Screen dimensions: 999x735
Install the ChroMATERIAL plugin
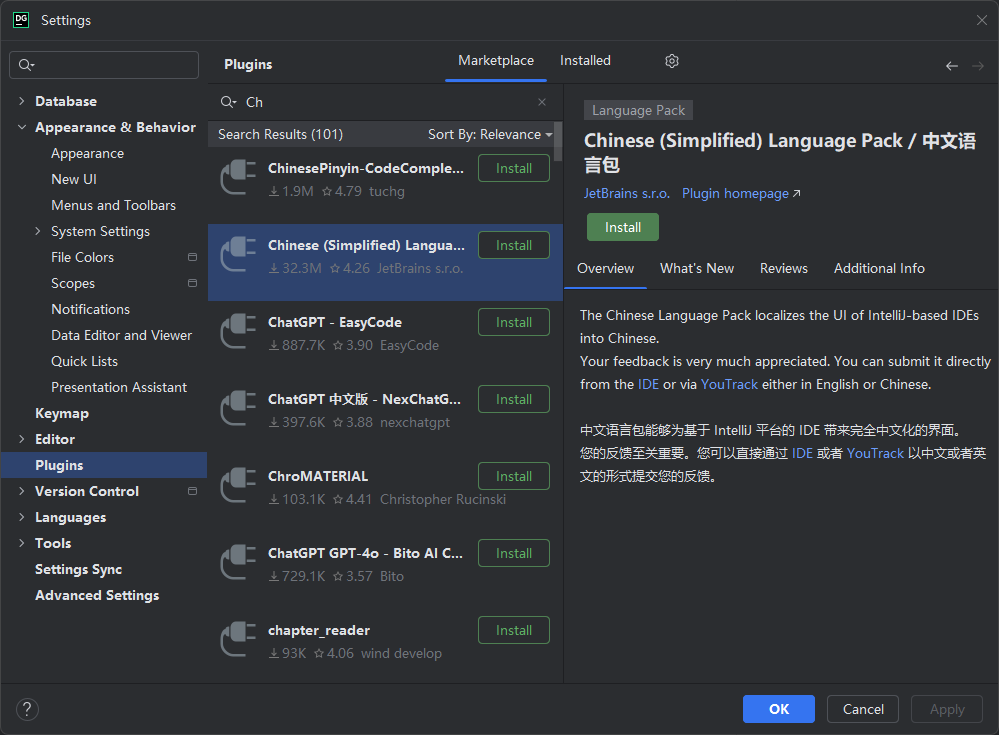(x=514, y=476)
